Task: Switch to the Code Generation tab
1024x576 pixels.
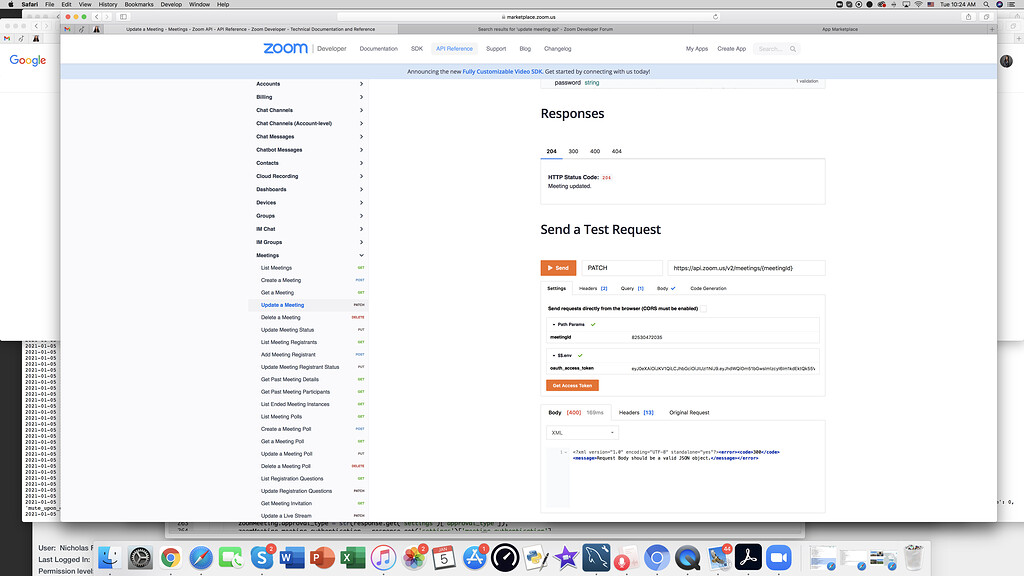Action: pos(706,288)
